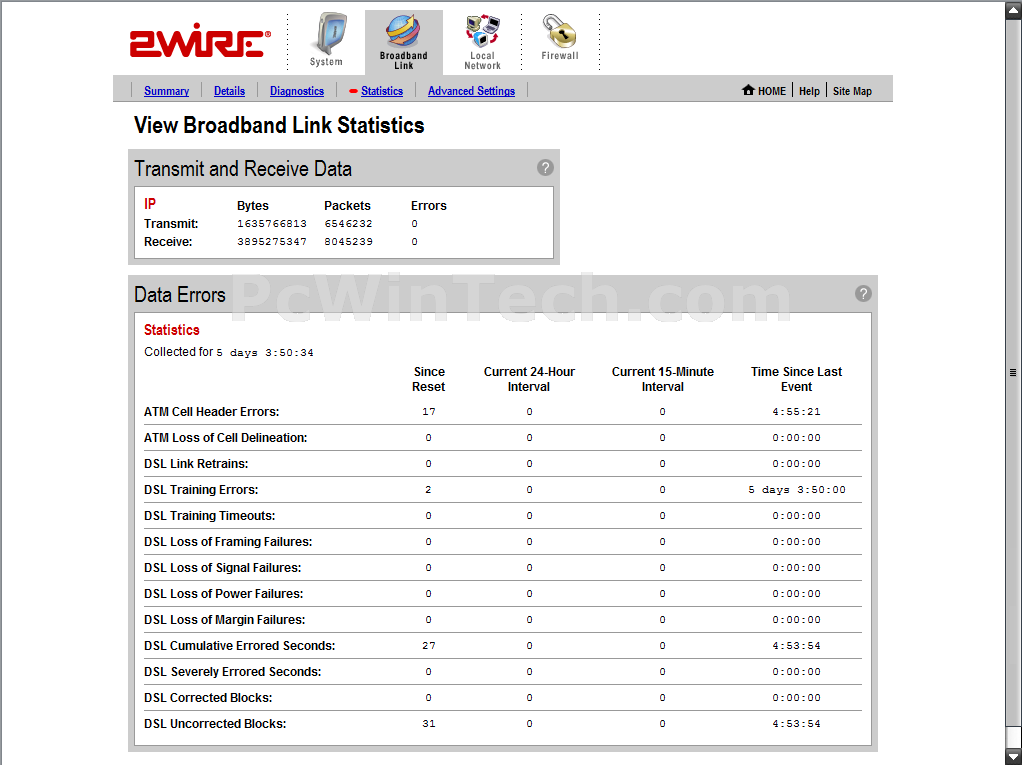This screenshot has height=765, width=1022.
Task: Open Advanced Settings
Action: click(471, 91)
